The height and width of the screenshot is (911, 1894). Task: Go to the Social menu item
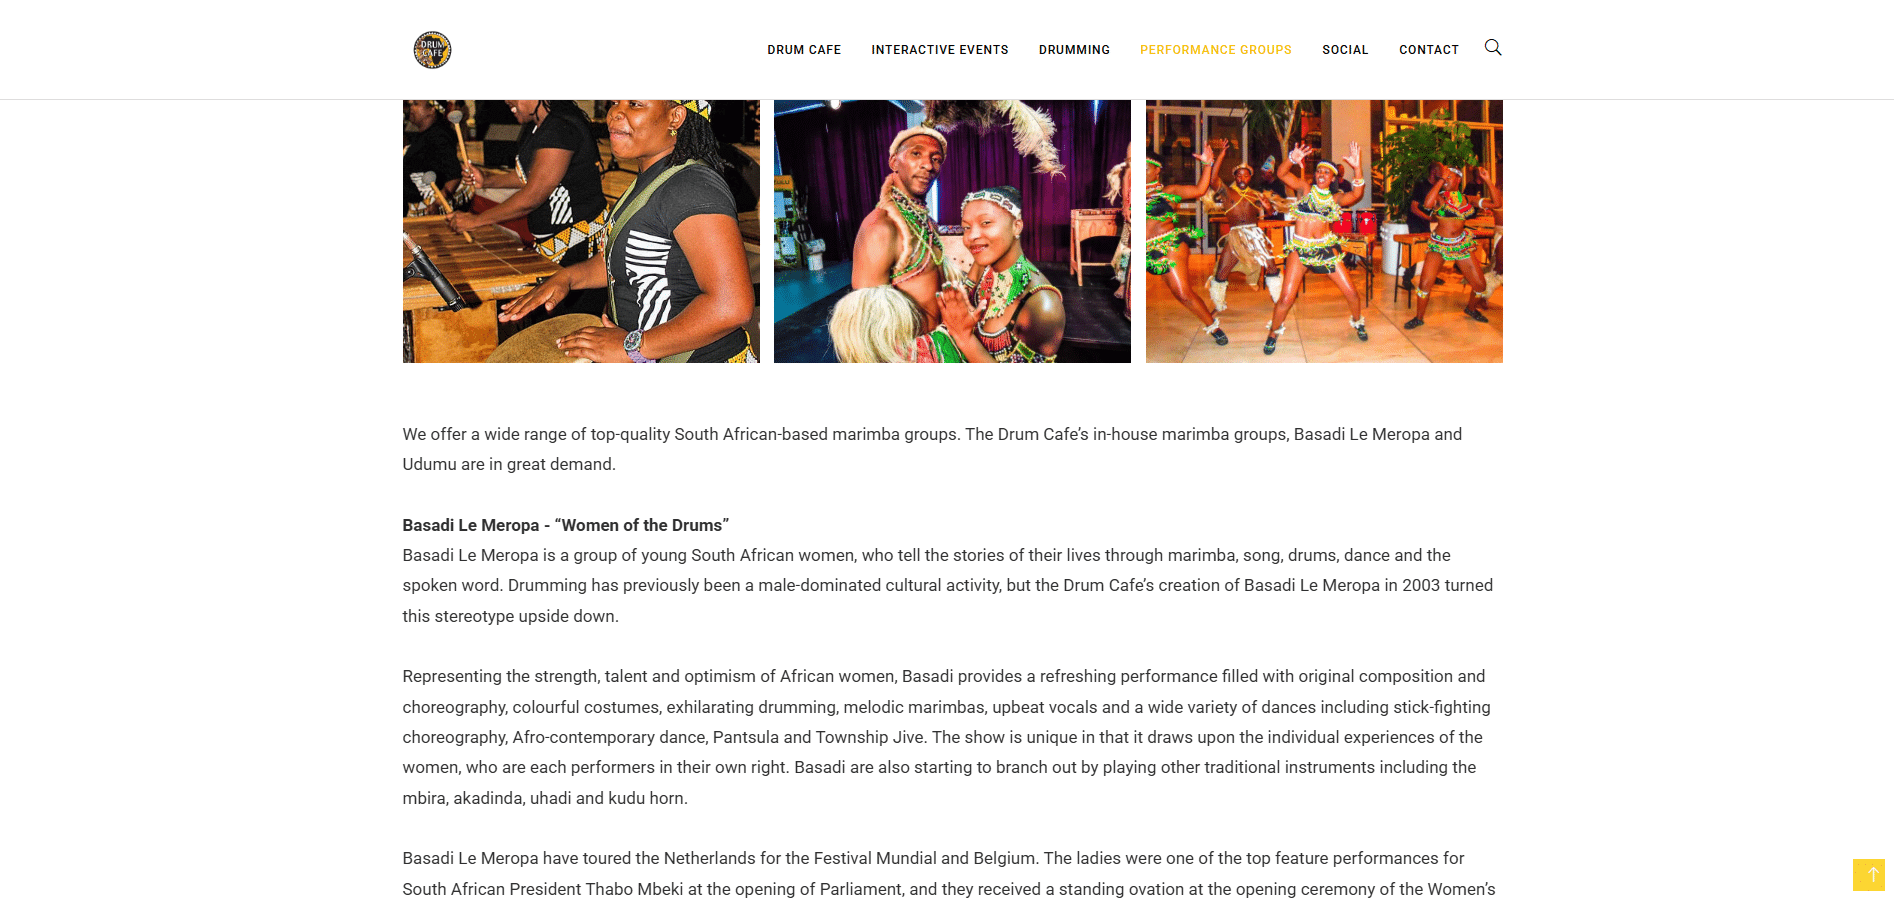1345,50
